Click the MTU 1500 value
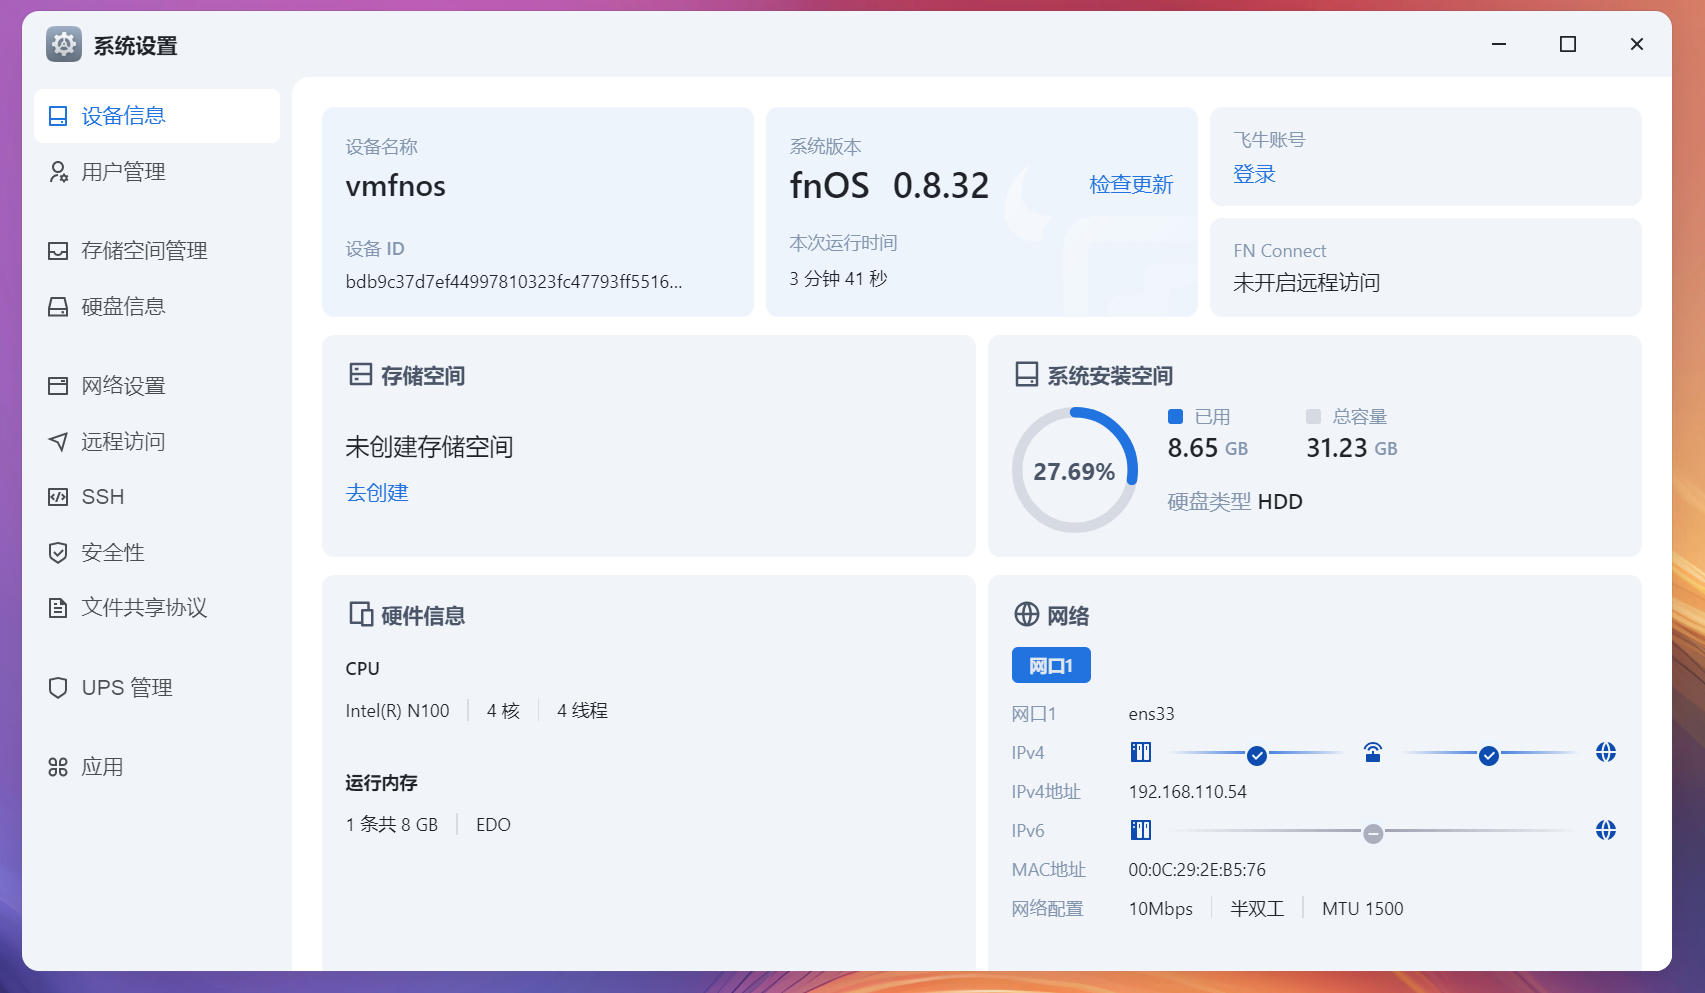Screen dimensions: 1705x993 coord(1363,909)
